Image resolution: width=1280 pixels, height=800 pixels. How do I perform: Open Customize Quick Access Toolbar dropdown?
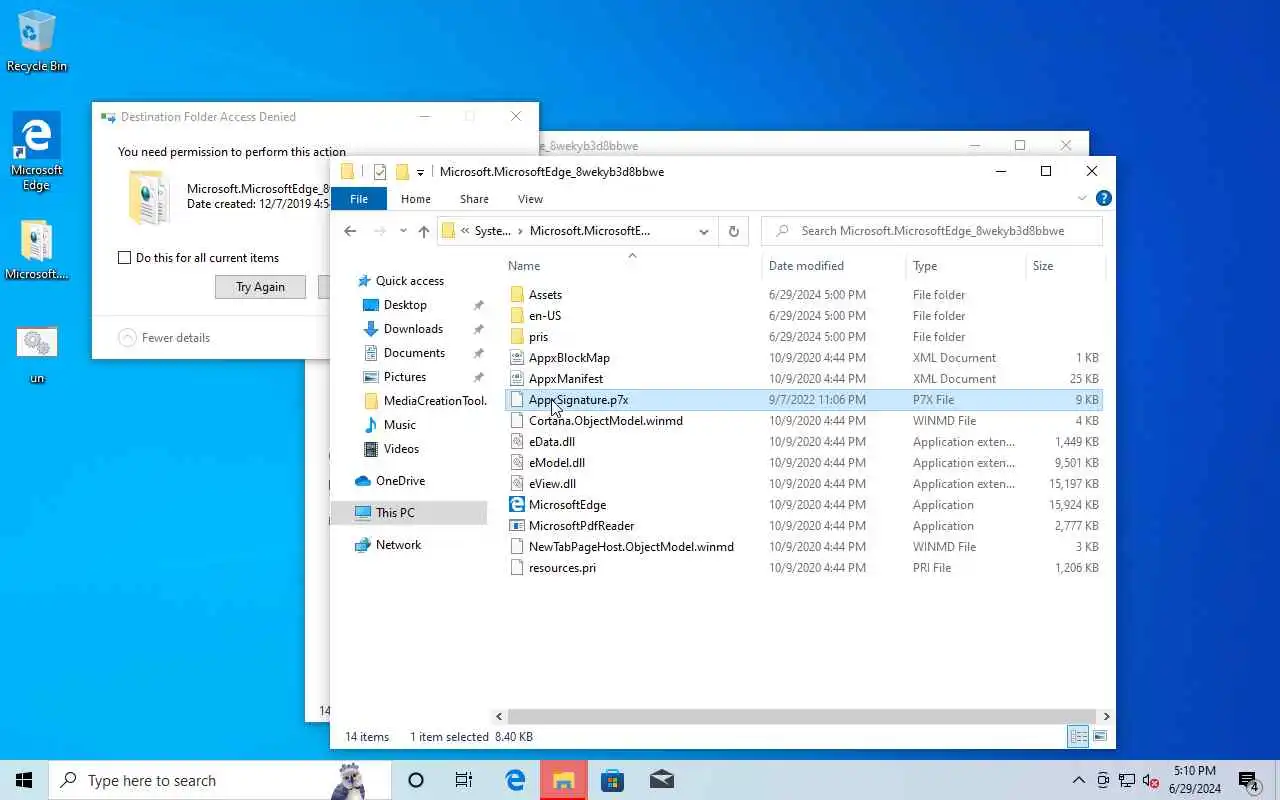pos(420,173)
